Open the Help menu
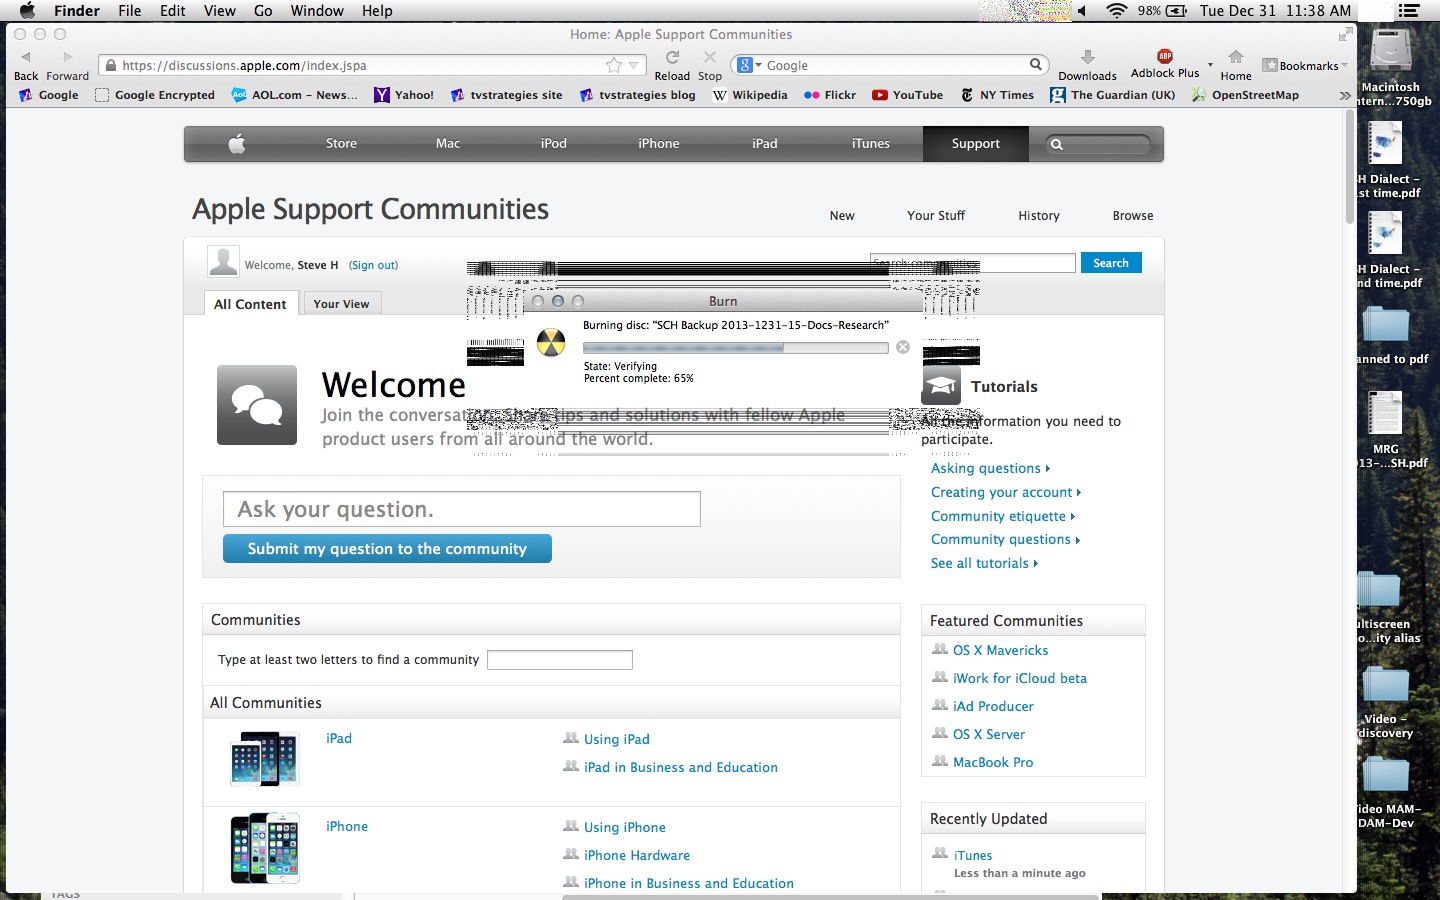1440x900 pixels. 377,11
